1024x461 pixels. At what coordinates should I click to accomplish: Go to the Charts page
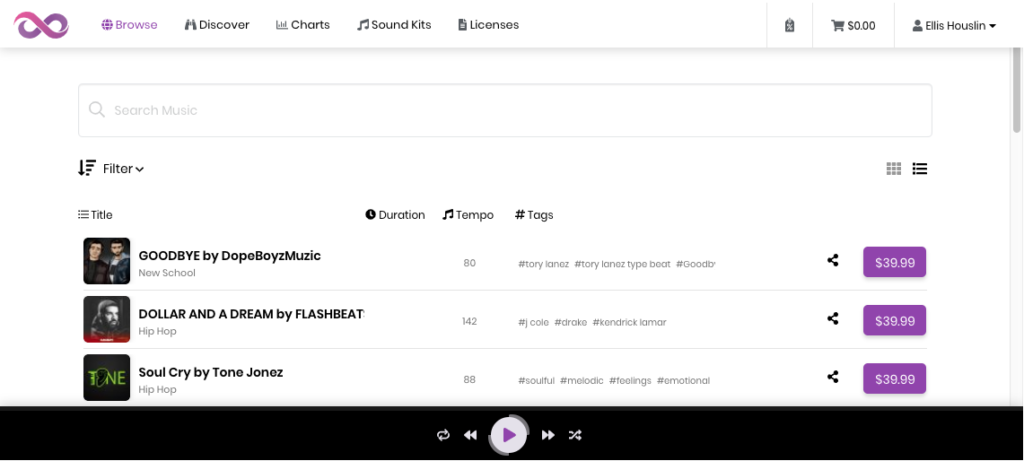point(303,25)
